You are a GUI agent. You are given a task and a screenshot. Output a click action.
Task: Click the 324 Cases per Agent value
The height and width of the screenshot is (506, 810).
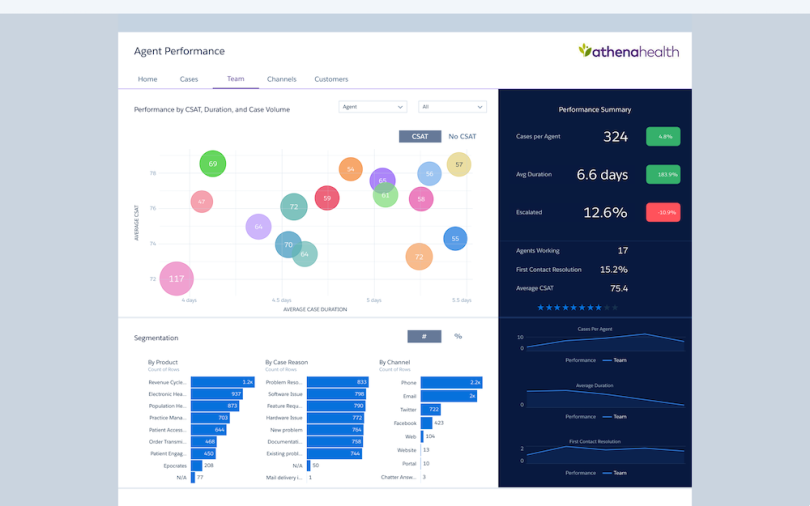coord(616,137)
